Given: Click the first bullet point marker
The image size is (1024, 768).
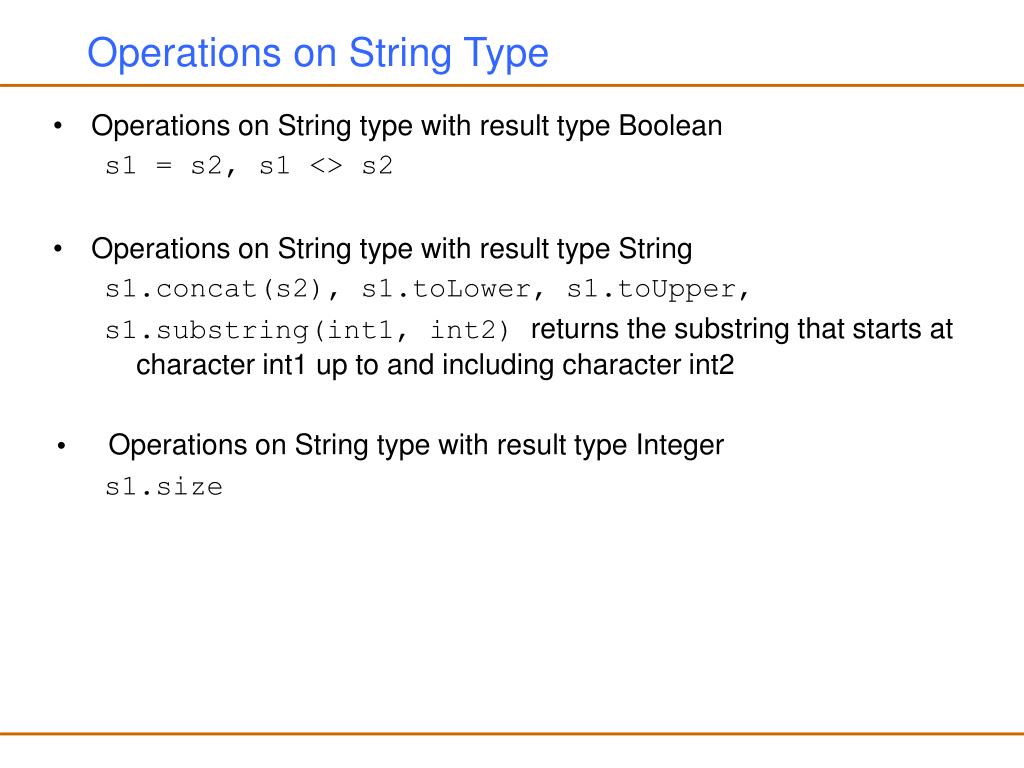Looking at the screenshot, I should click(x=58, y=125).
